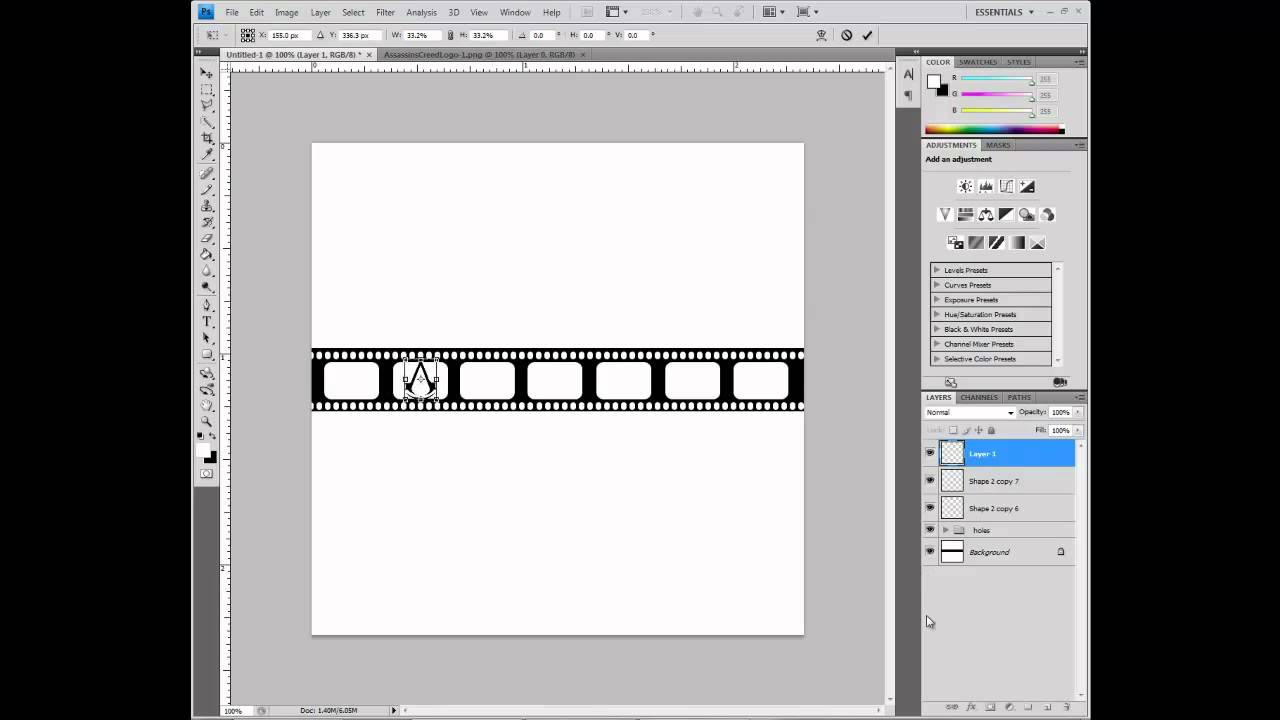Expand Channel Mixer Presets list
This screenshot has height=720, width=1280.
click(x=937, y=344)
